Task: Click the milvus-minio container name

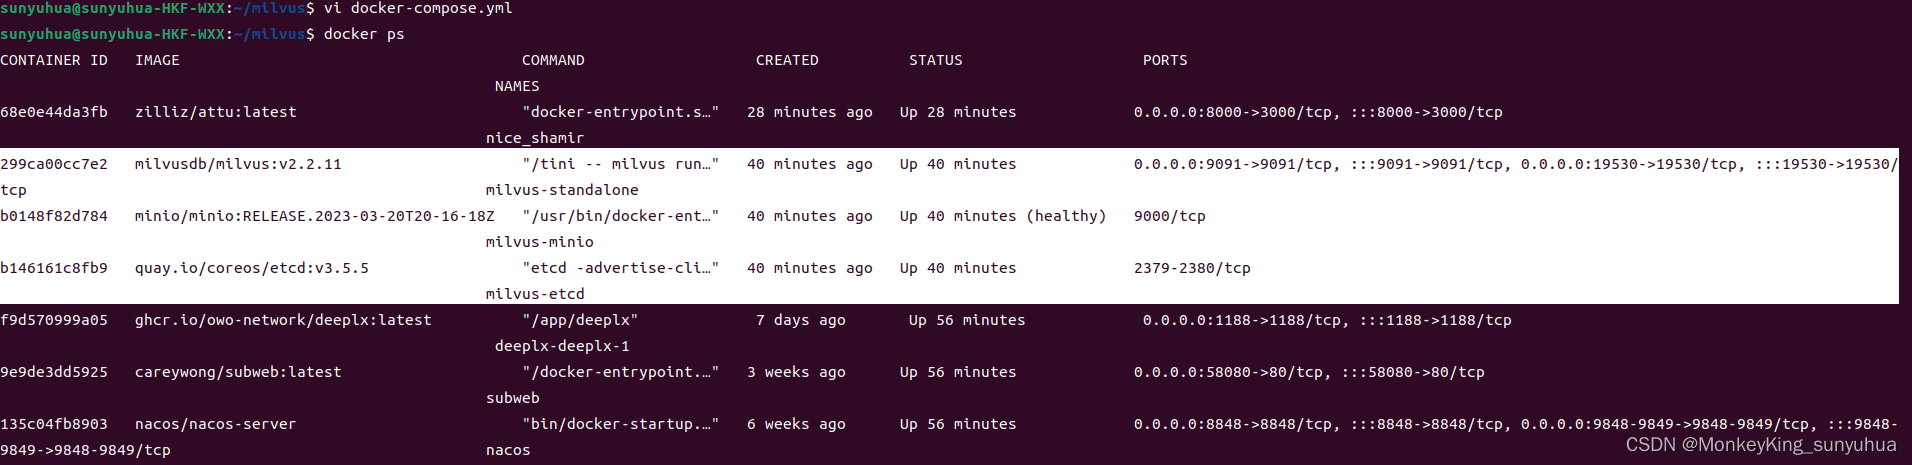Action: coord(540,242)
